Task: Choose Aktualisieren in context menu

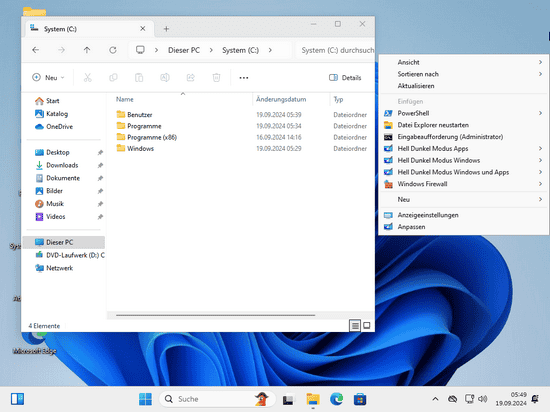Action: point(464,86)
